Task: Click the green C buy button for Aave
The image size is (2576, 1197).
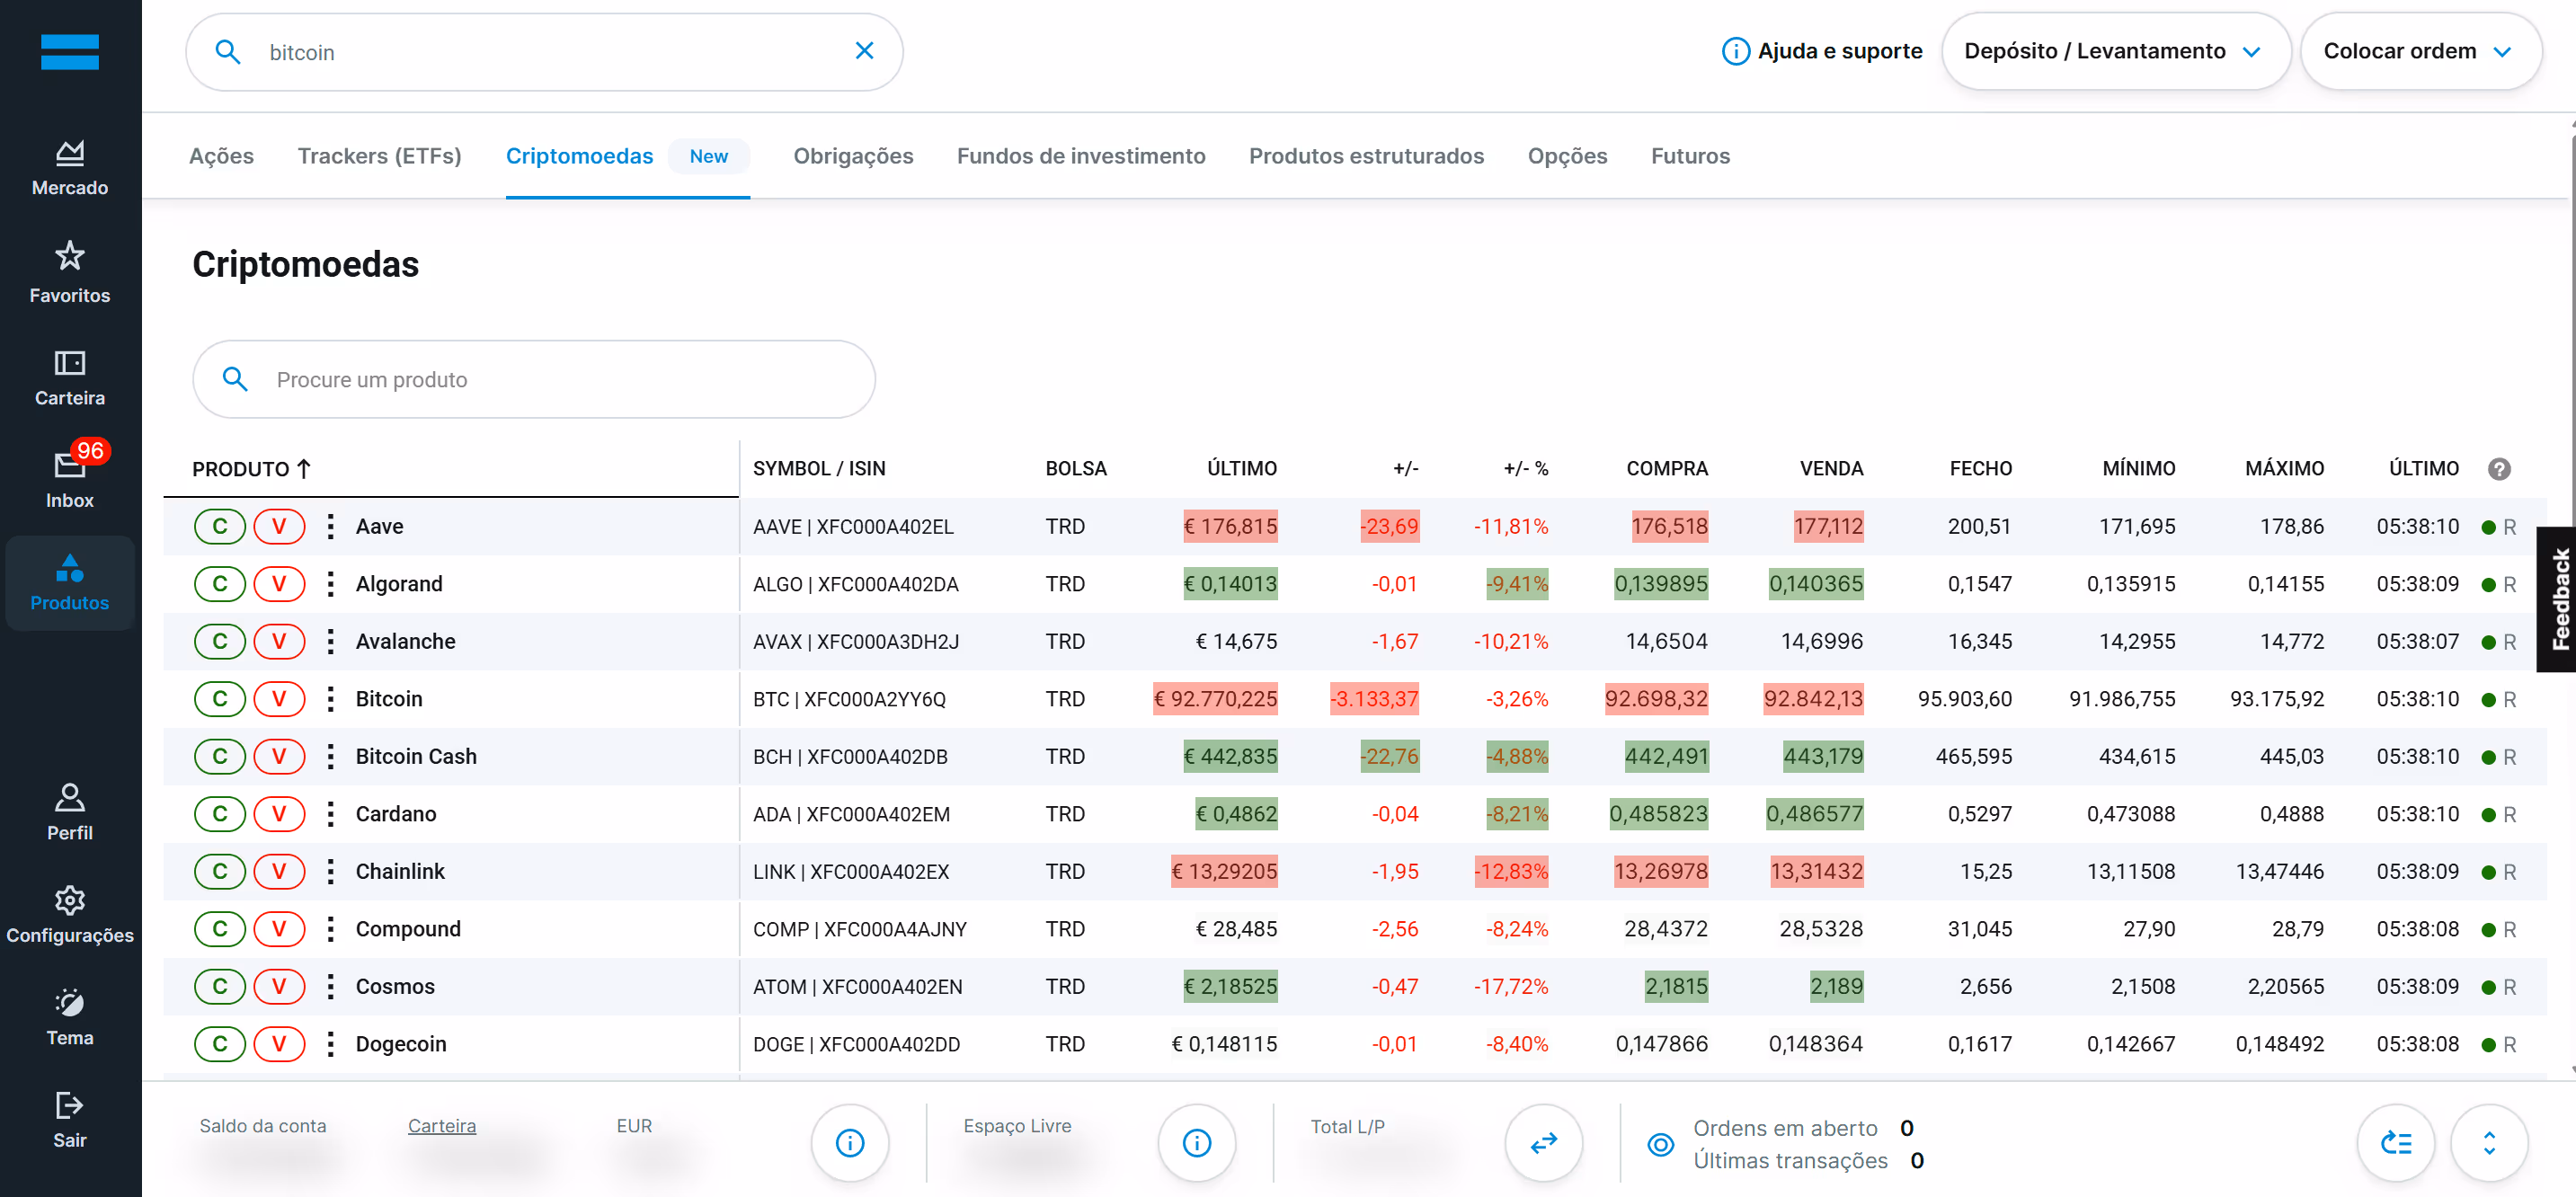Action: 219,526
